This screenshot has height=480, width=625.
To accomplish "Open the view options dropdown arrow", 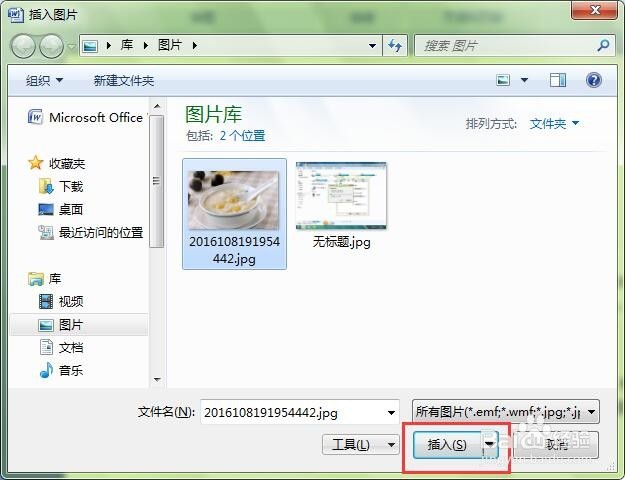I will click(525, 80).
